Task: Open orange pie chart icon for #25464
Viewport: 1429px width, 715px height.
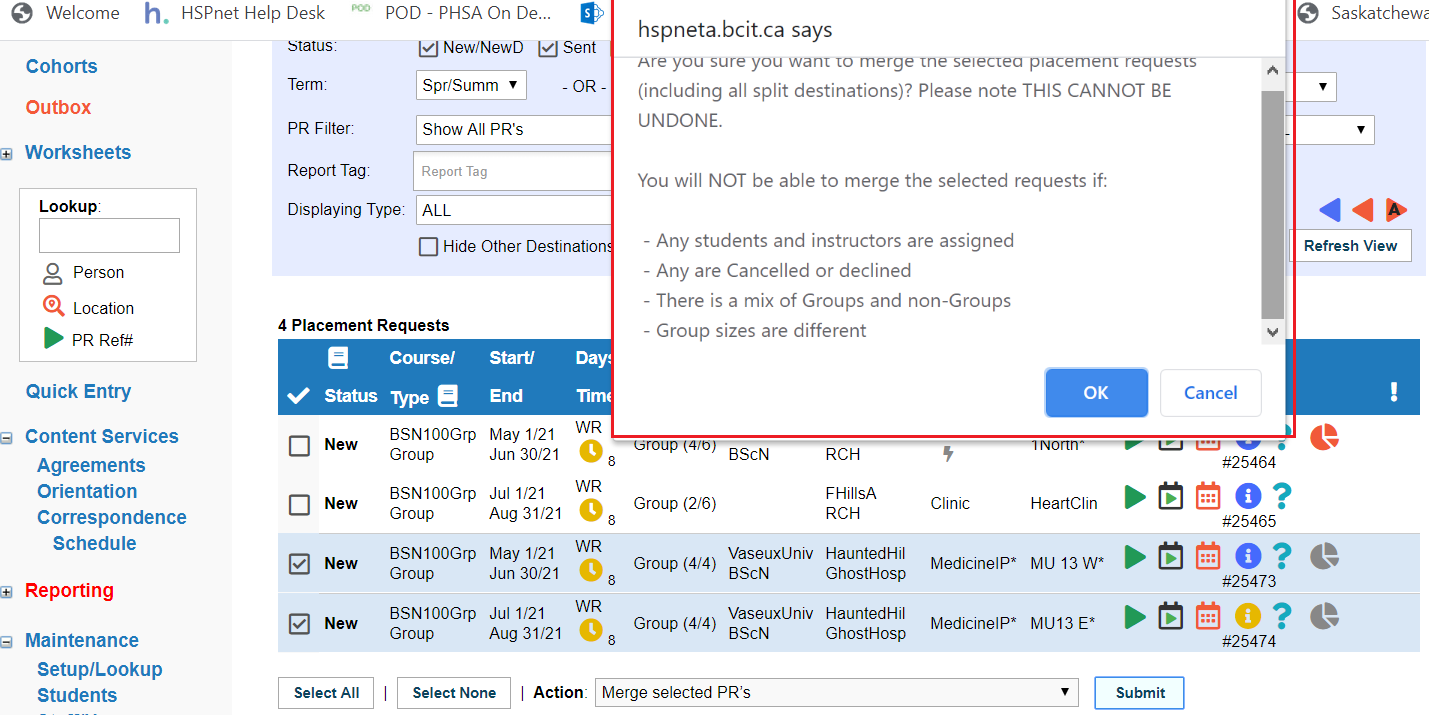Action: (x=1324, y=437)
